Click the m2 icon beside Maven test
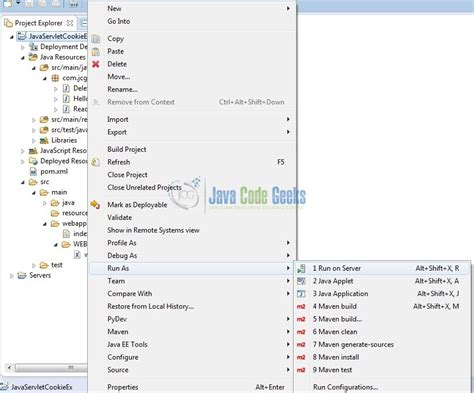Screen dimensions: 474x393 point(301,370)
